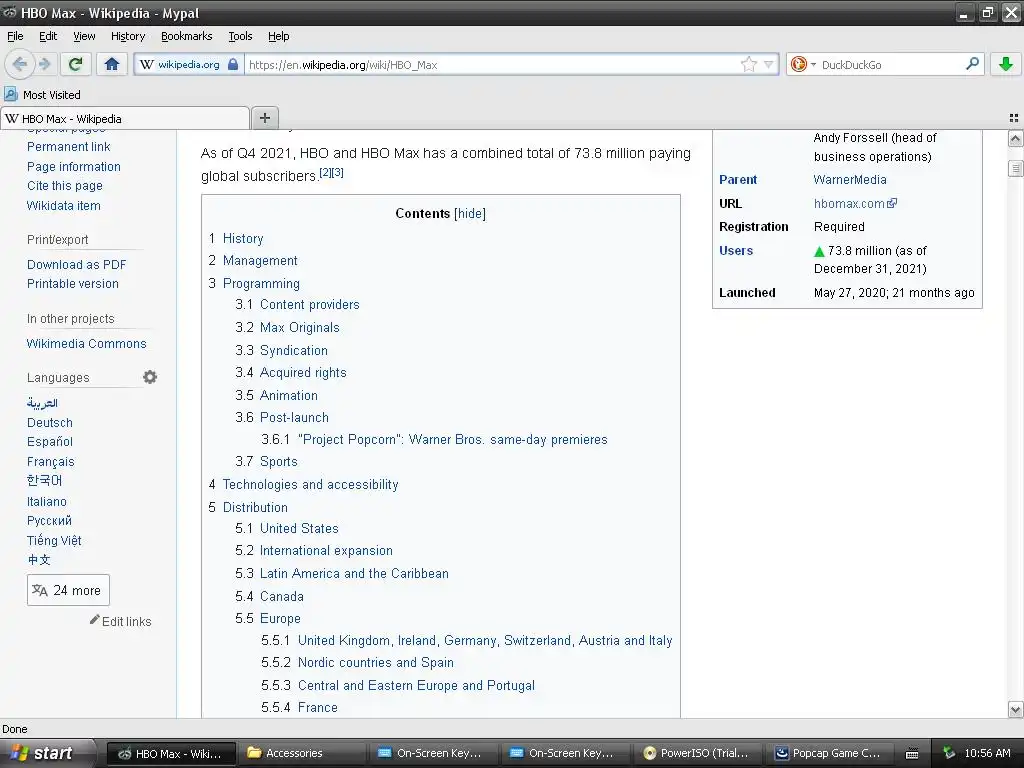
Task: Hide the Contents table via hide link
Action: click(x=470, y=214)
